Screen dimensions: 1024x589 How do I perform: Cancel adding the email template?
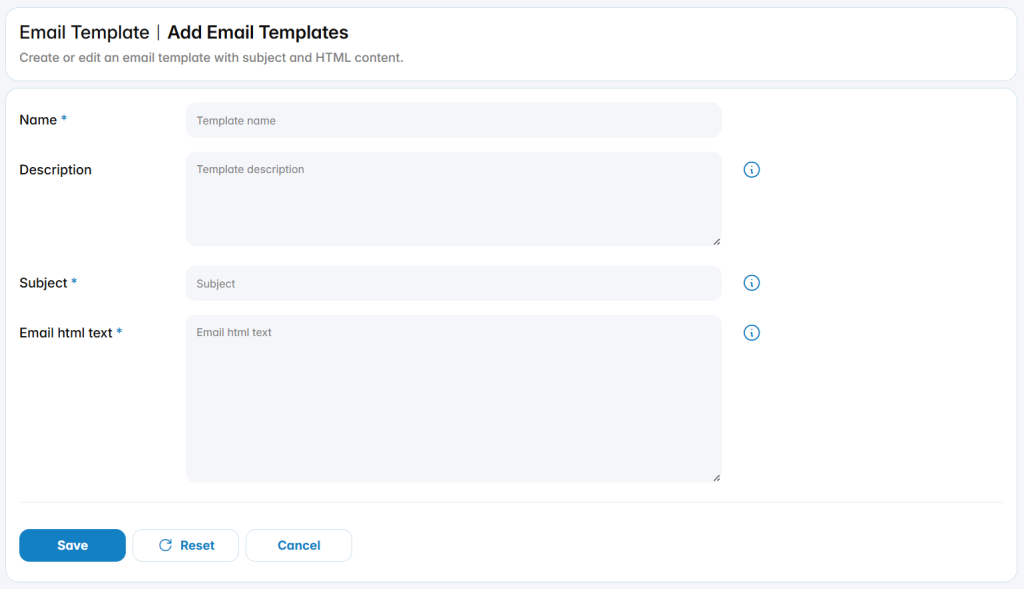point(298,545)
